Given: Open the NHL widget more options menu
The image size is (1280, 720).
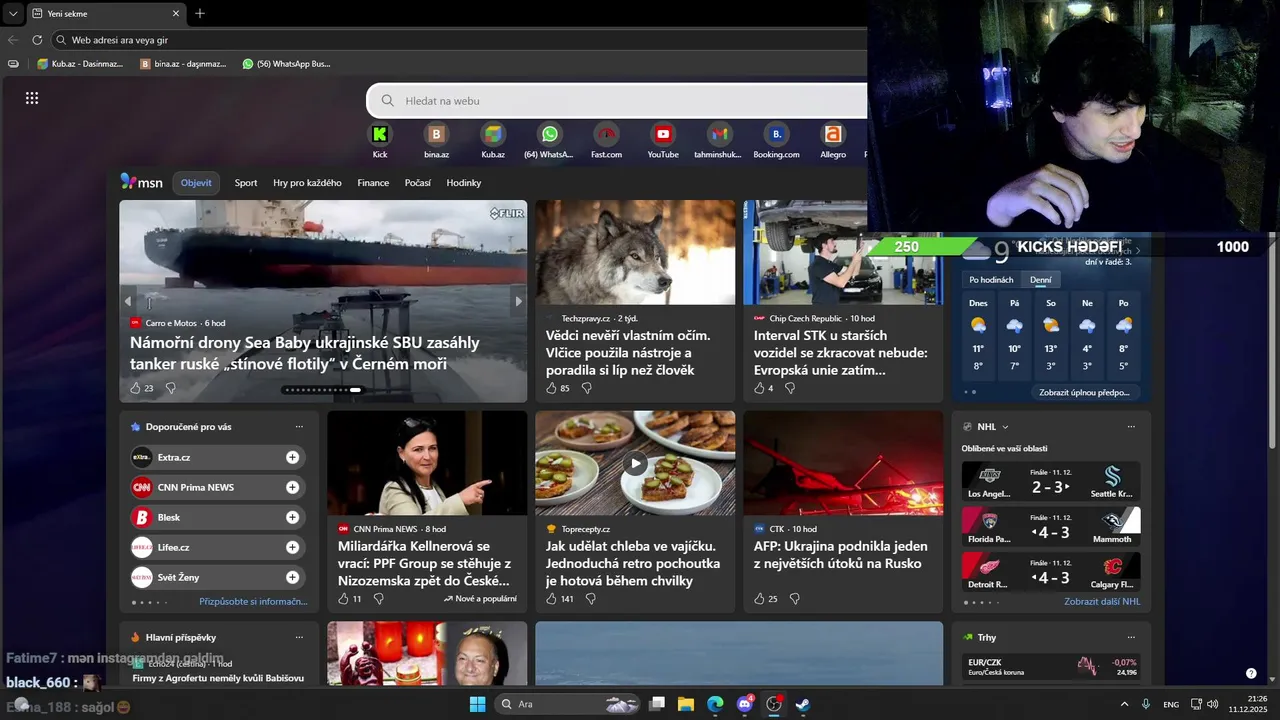Looking at the screenshot, I should tap(1131, 427).
